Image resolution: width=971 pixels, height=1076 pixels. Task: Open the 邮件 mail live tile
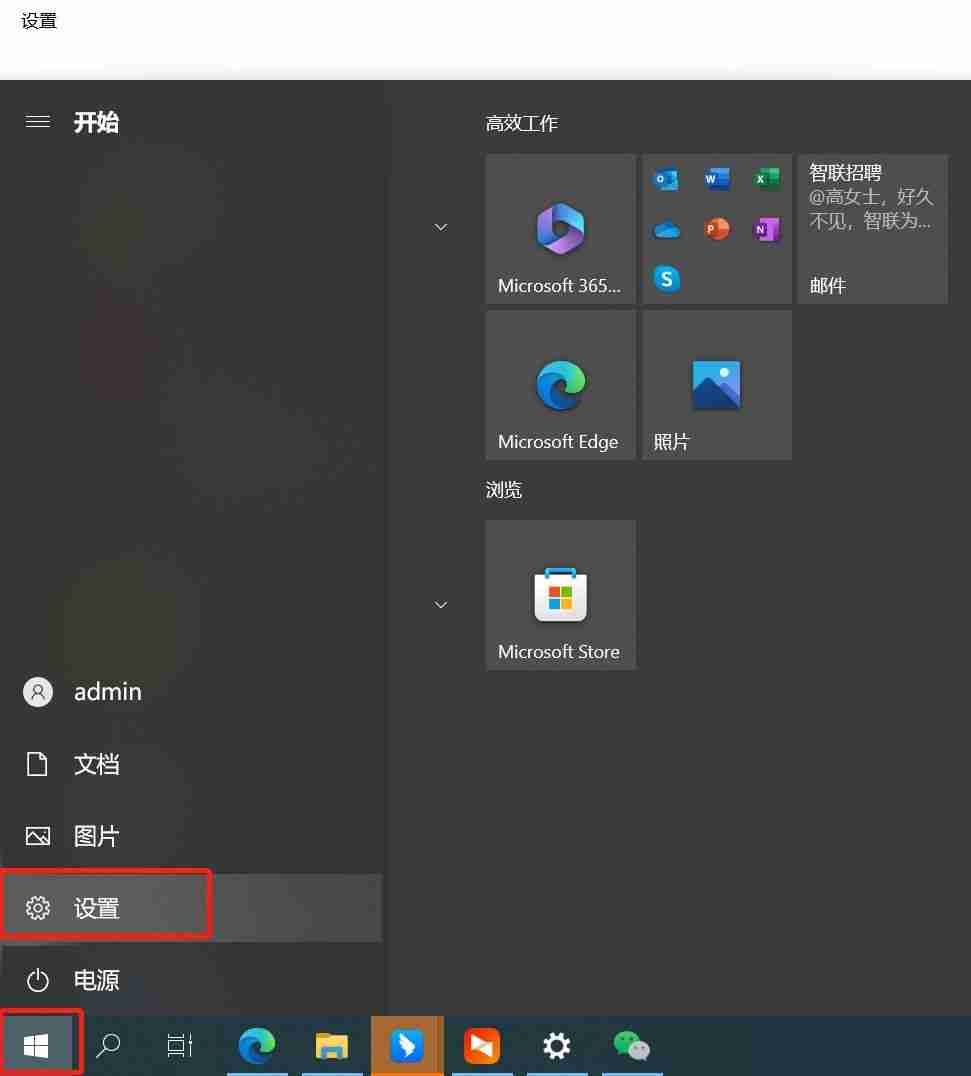[x=872, y=229]
